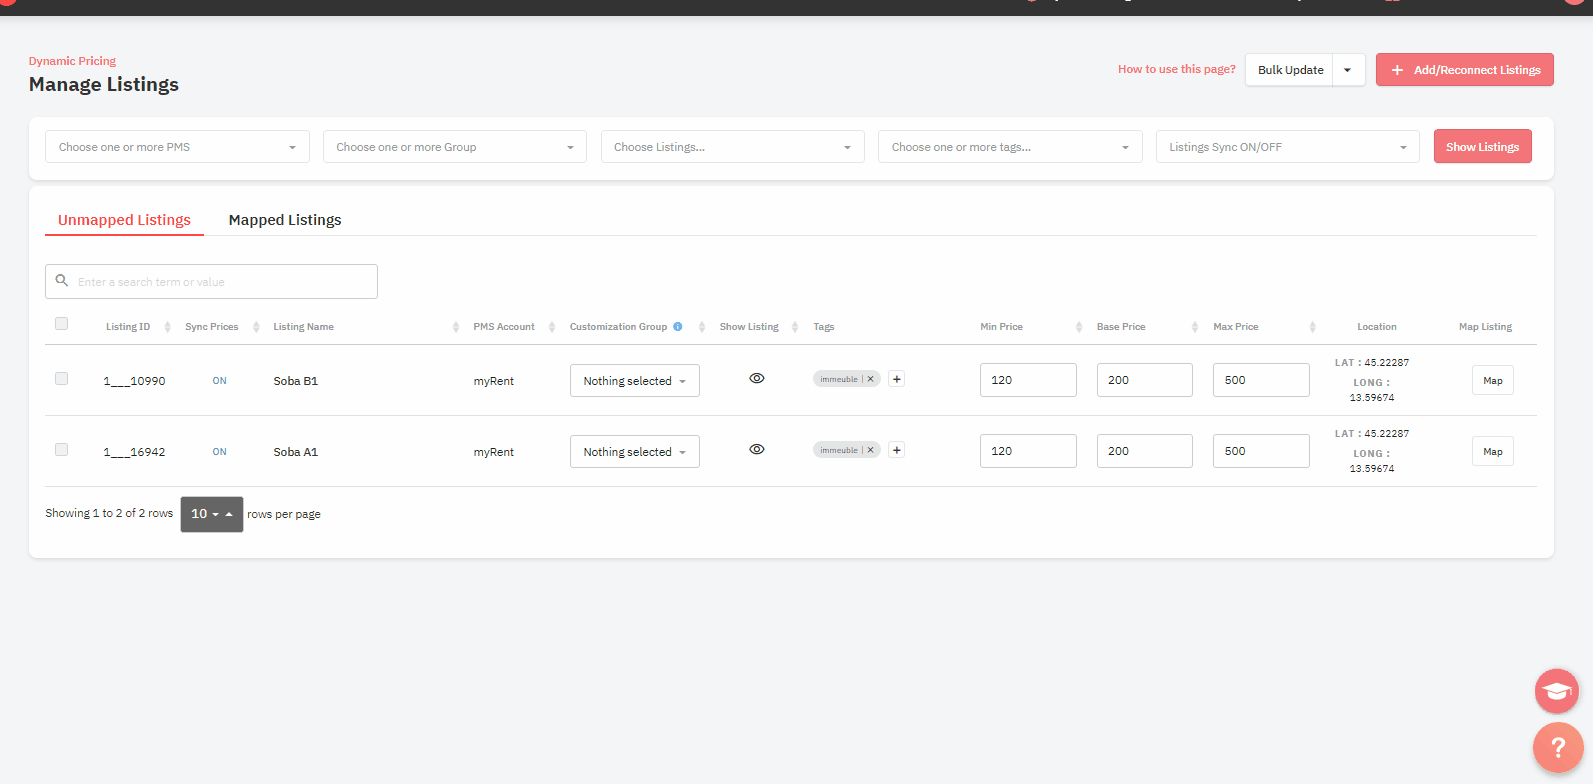The height and width of the screenshot is (784, 1593).
Task: Click the Add/Reconnect Listings button
Action: click(1464, 70)
